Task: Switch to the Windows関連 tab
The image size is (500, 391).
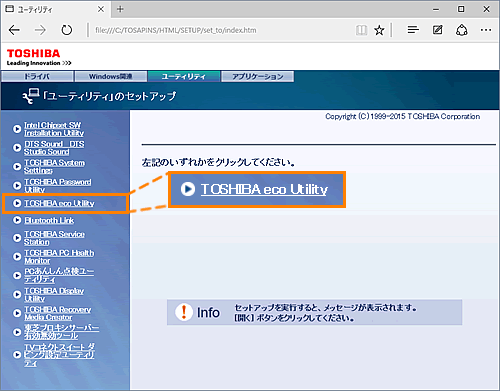Action: [x=111, y=76]
